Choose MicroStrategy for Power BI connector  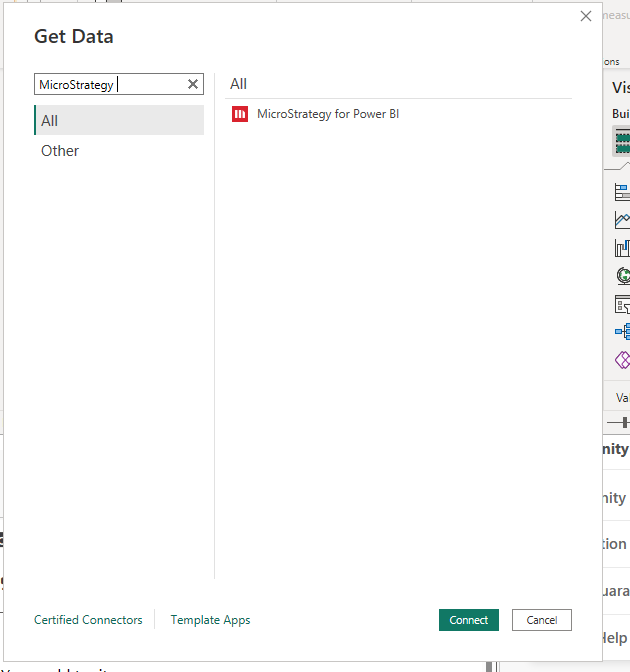pyautogui.click(x=328, y=114)
